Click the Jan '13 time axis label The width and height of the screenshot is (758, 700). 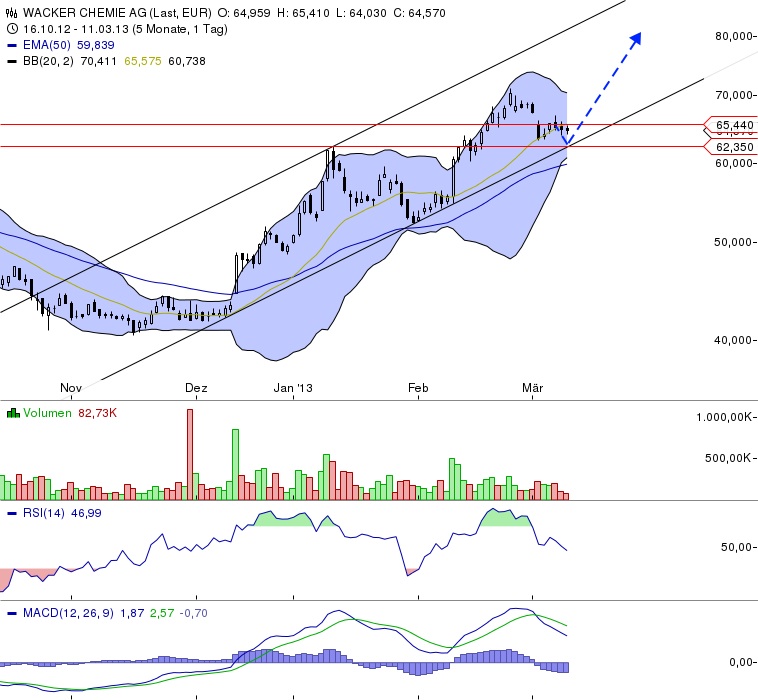click(293, 388)
